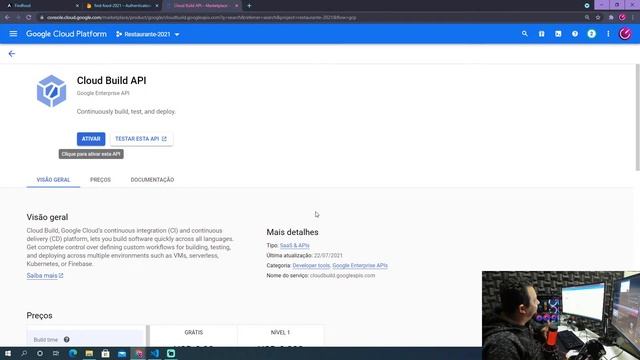Open the gift box icon in the blue header
The width and height of the screenshot is (640, 360).
pyautogui.click(x=541, y=34)
